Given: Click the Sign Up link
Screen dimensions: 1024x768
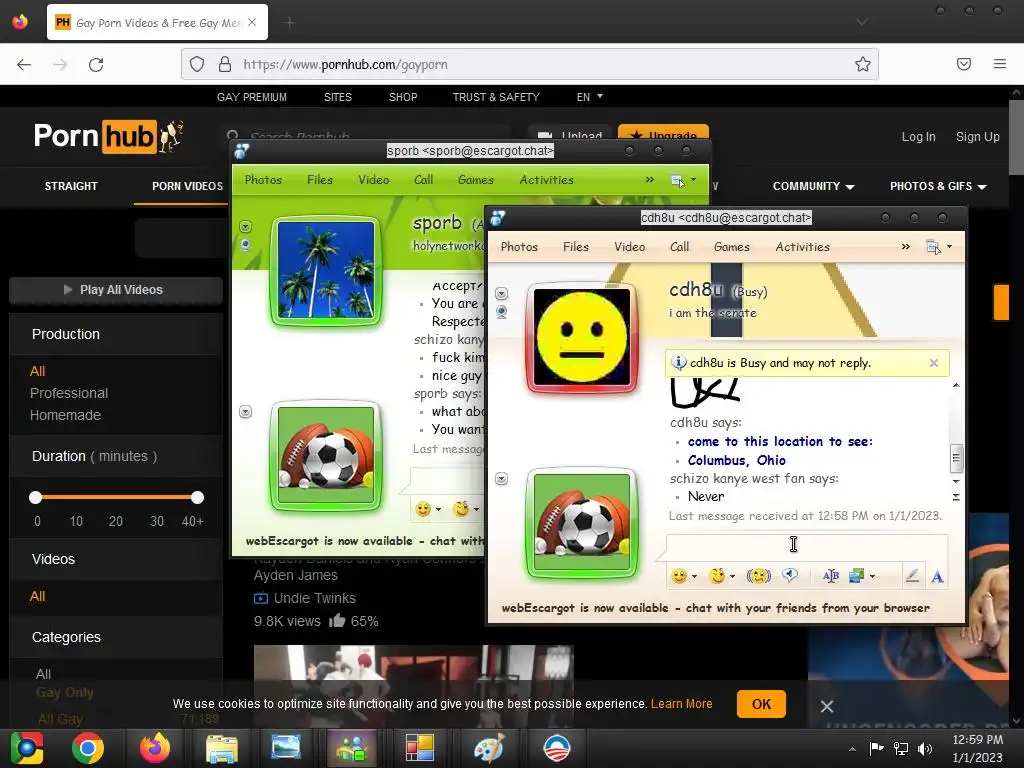Looking at the screenshot, I should click(978, 136).
